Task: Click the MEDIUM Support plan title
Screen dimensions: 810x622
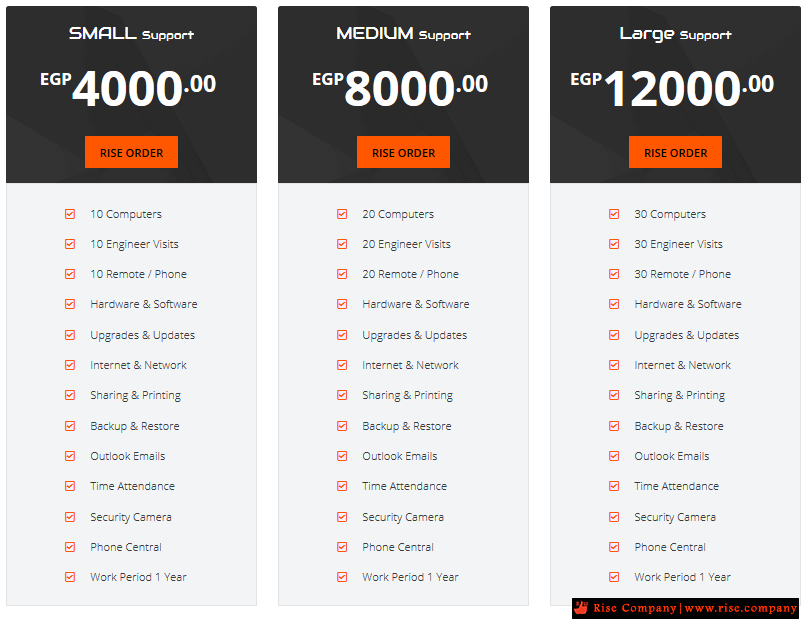Action: pos(403,34)
